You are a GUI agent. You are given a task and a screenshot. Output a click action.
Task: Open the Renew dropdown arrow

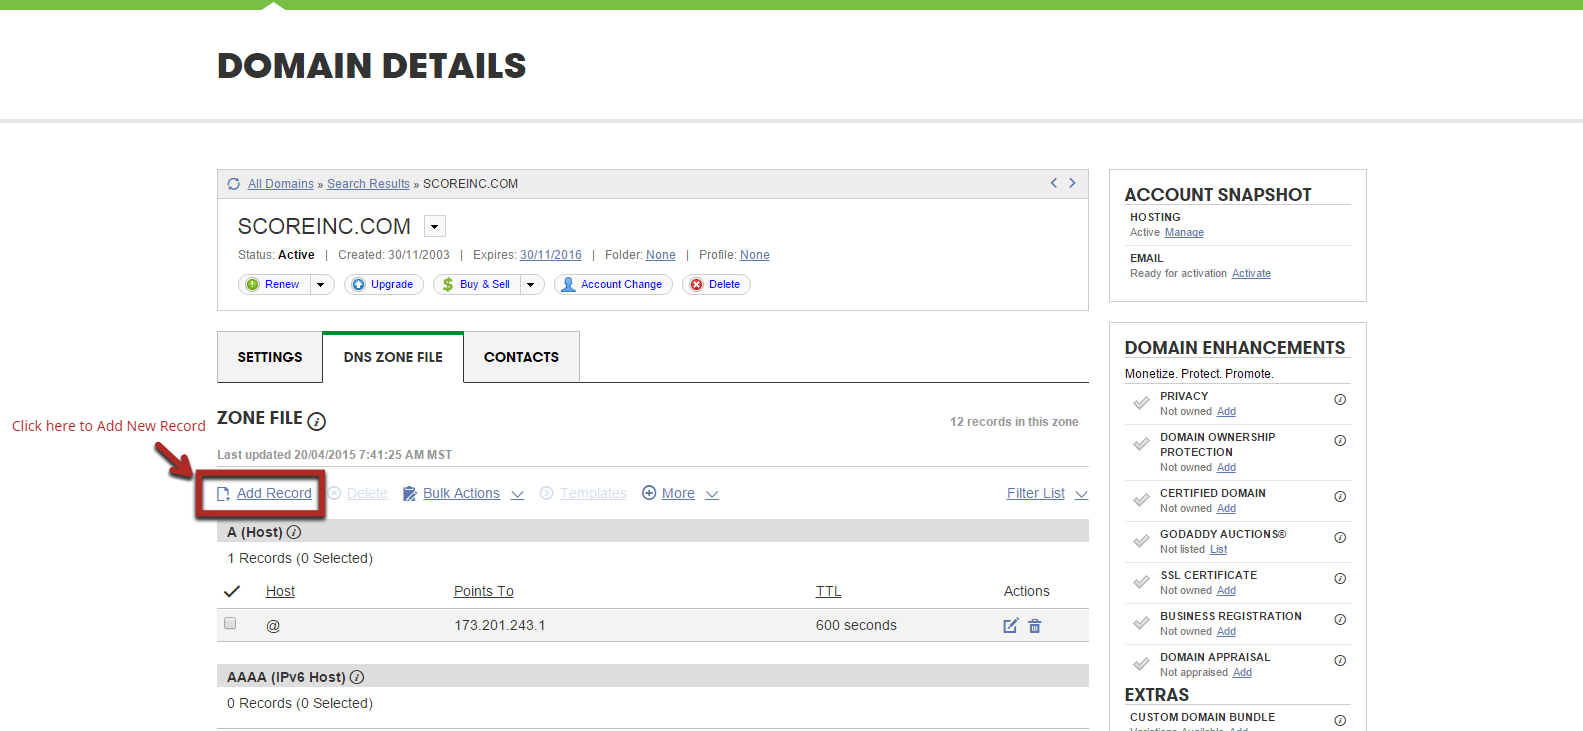(321, 285)
